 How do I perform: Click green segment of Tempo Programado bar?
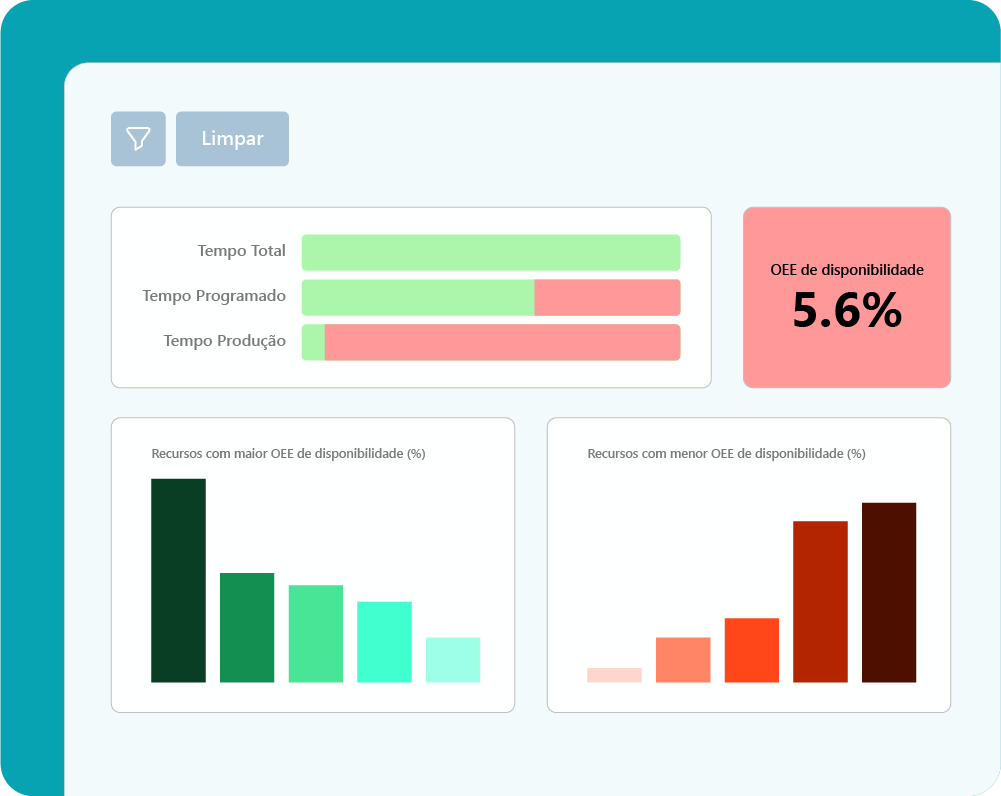pyautogui.click(x=418, y=297)
